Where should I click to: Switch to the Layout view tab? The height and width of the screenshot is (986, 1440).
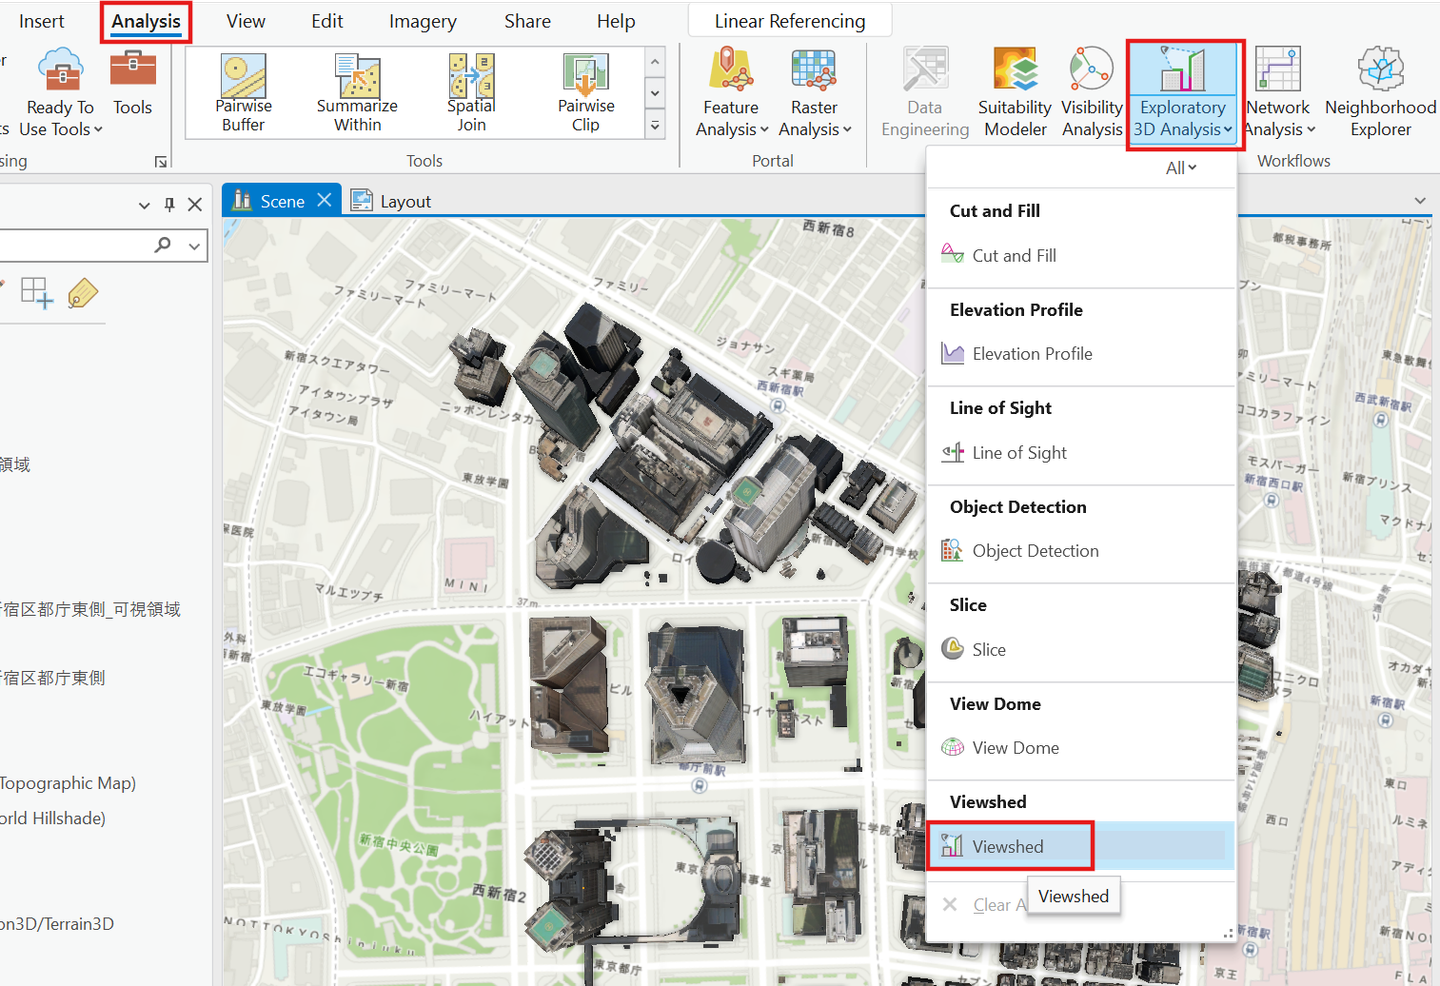(391, 201)
